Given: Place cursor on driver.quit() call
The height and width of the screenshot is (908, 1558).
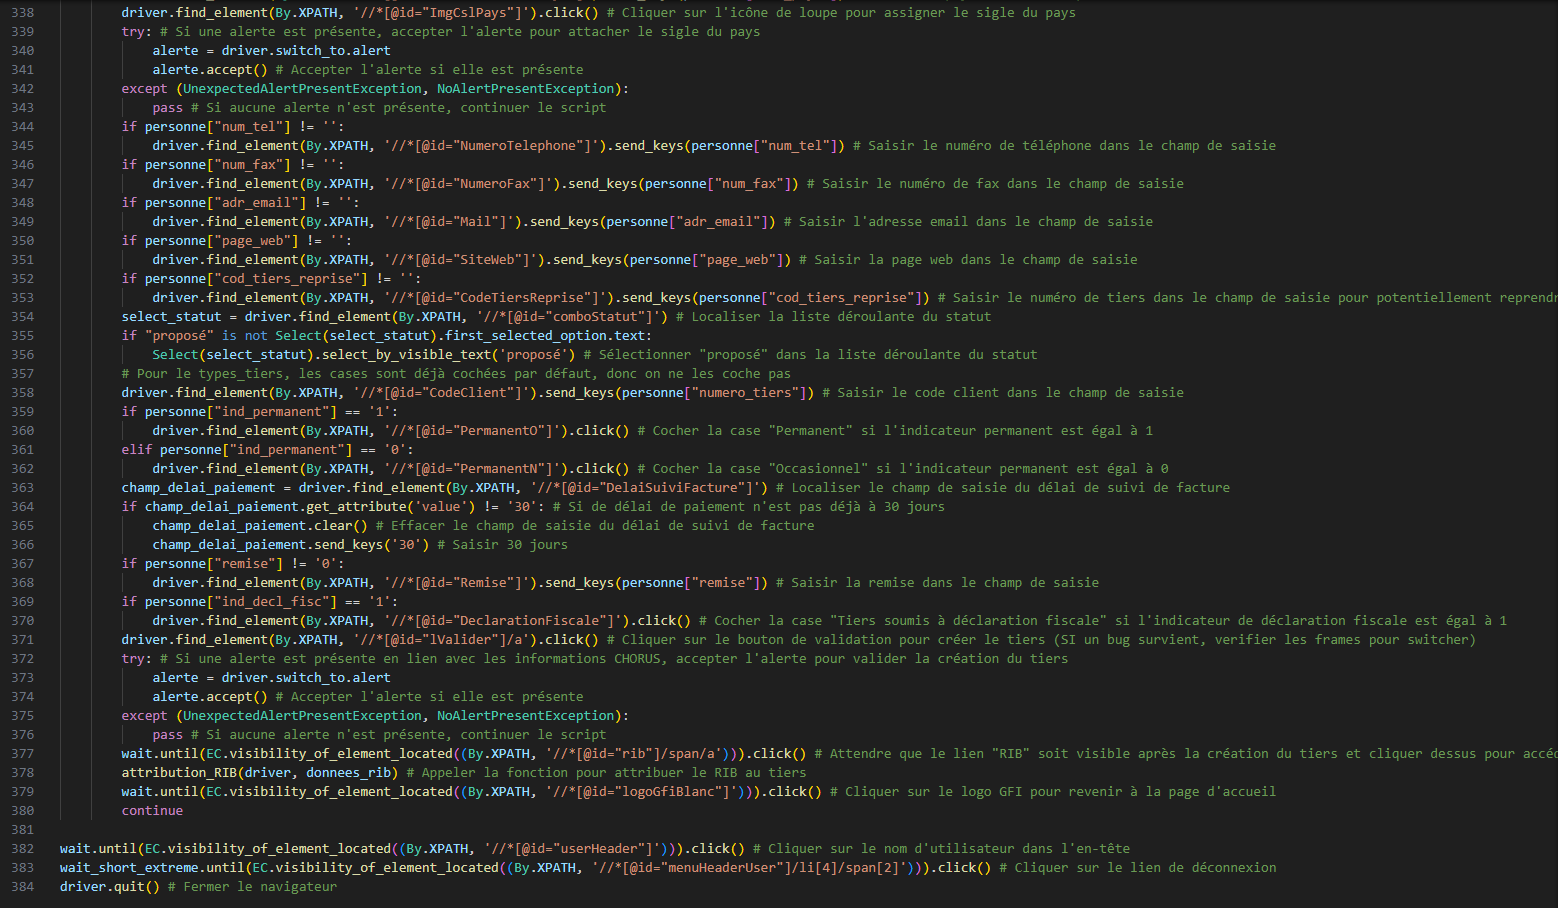Looking at the screenshot, I should (109, 887).
